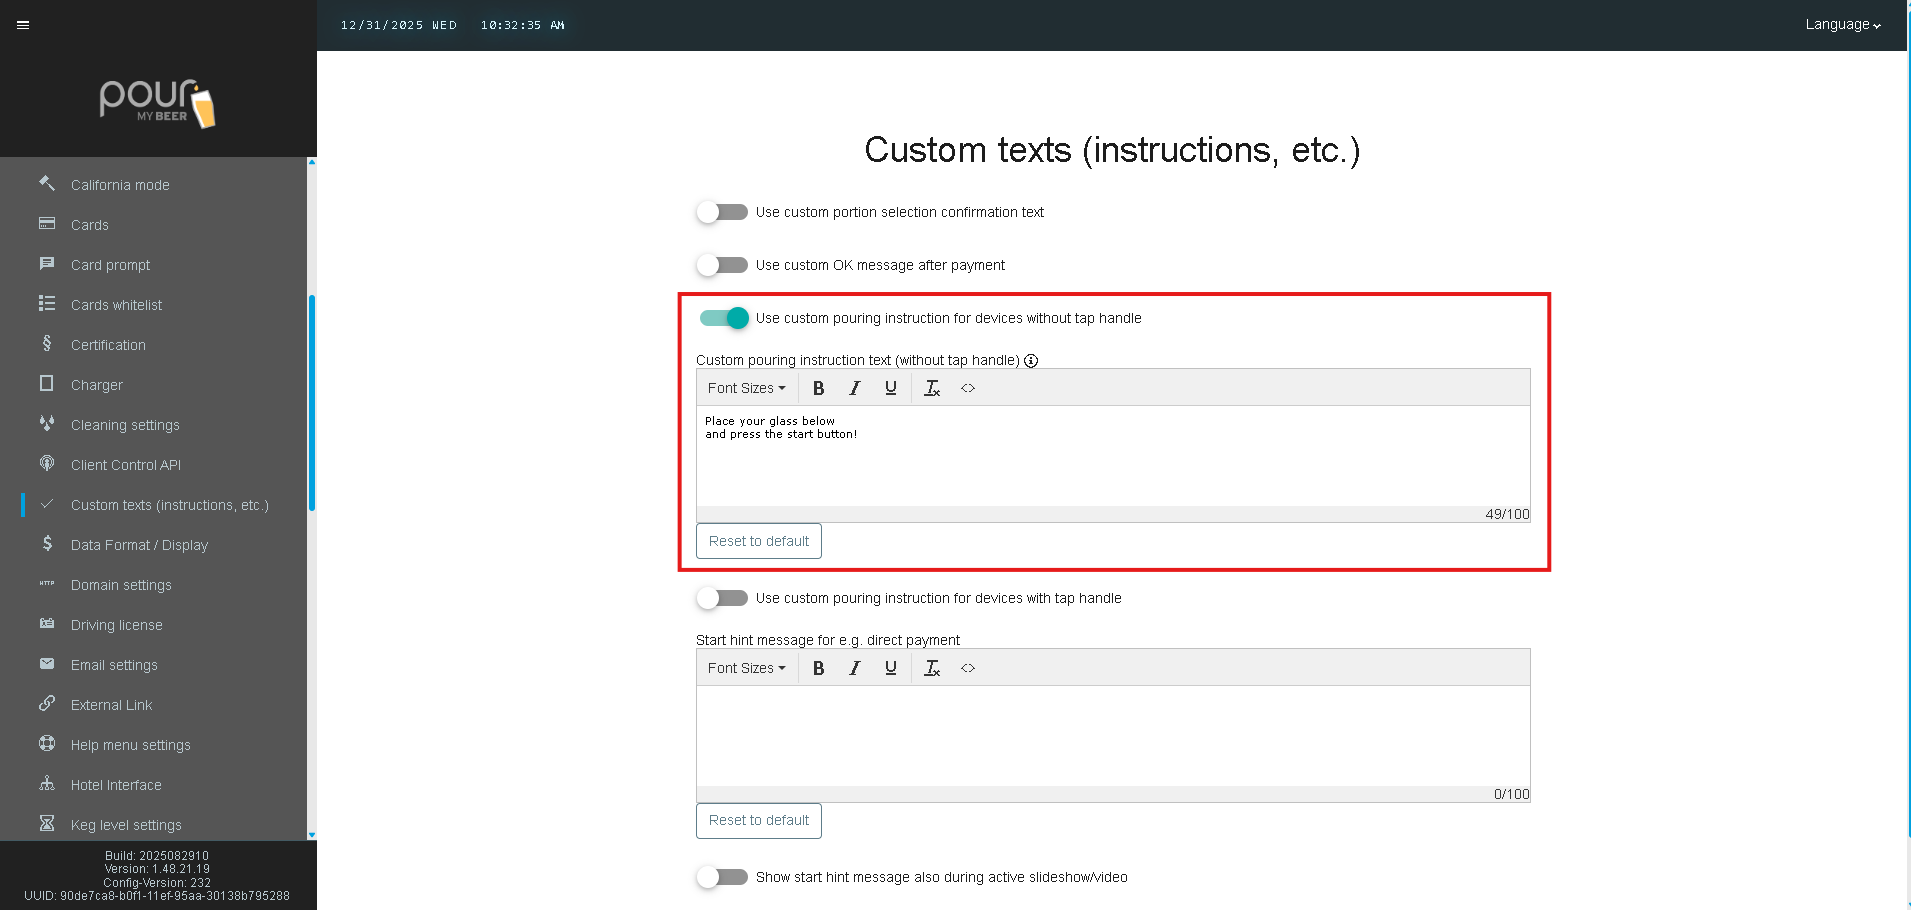
Task: Clear formatting in pouring instruction editor
Action: pos(931,388)
